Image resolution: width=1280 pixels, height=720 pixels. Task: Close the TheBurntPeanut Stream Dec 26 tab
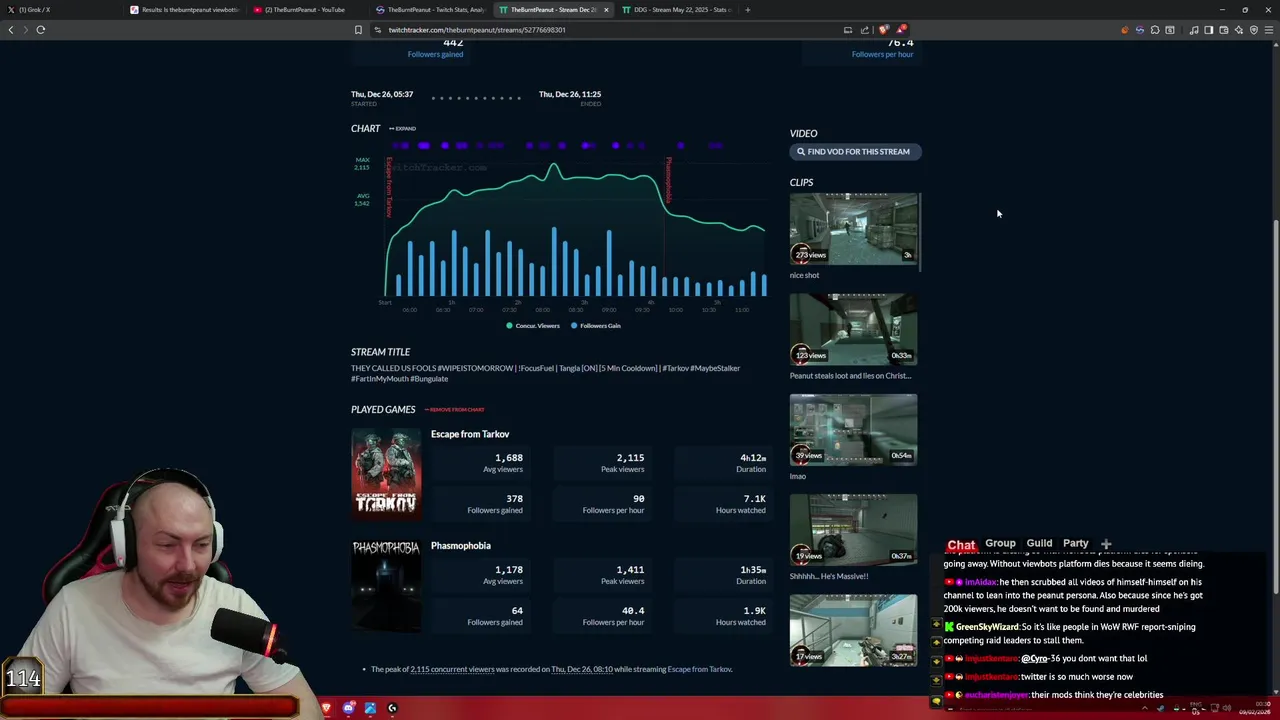coord(606,10)
